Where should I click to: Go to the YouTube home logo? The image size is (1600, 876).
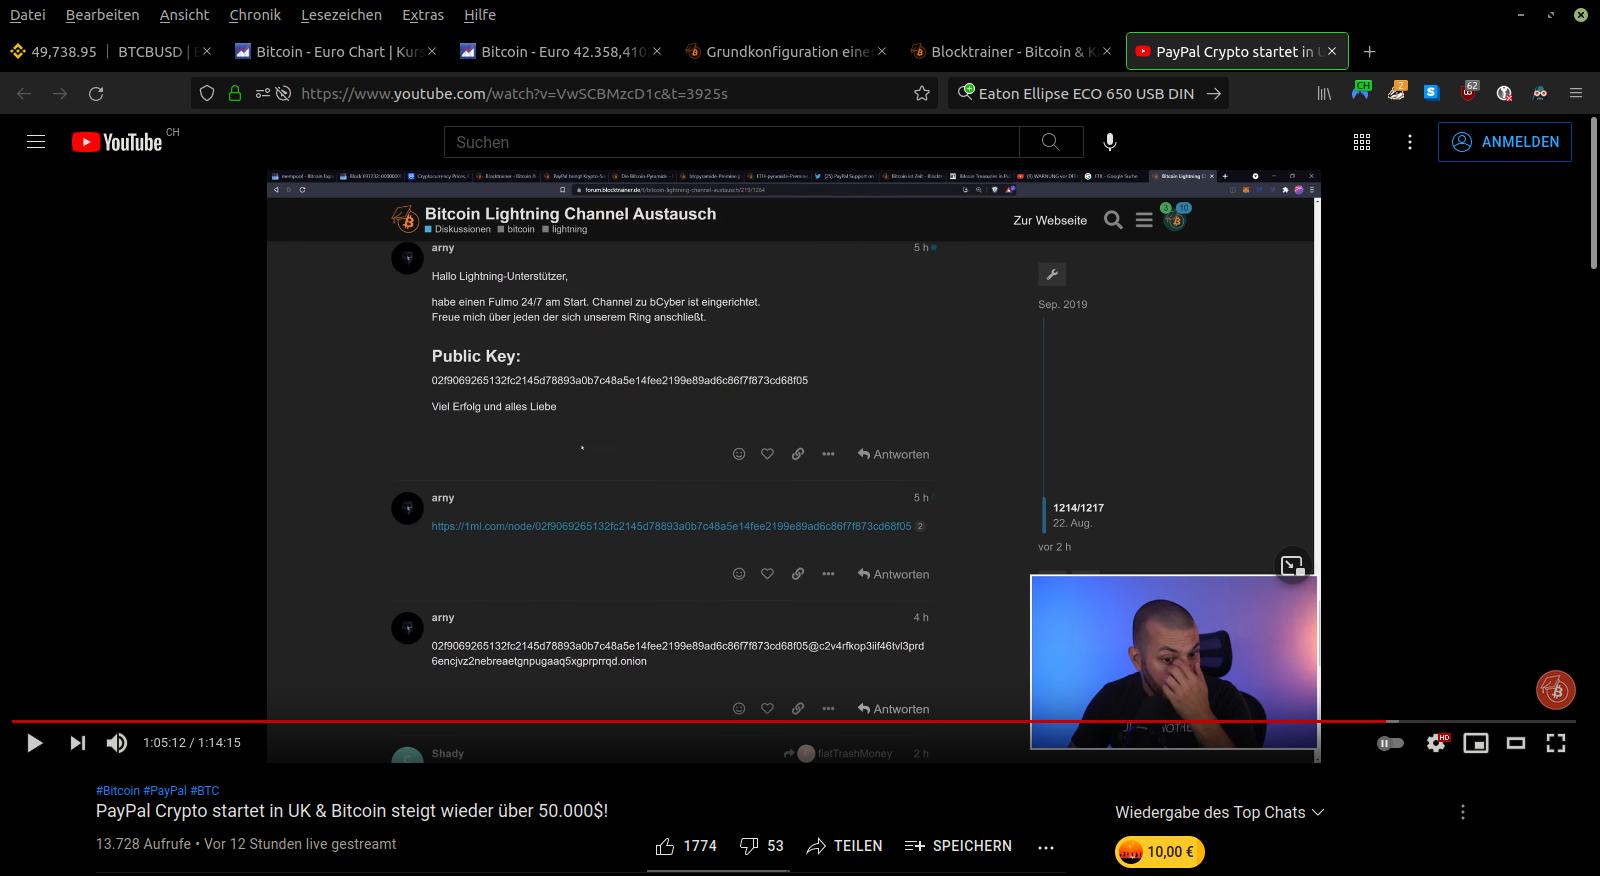coord(117,142)
